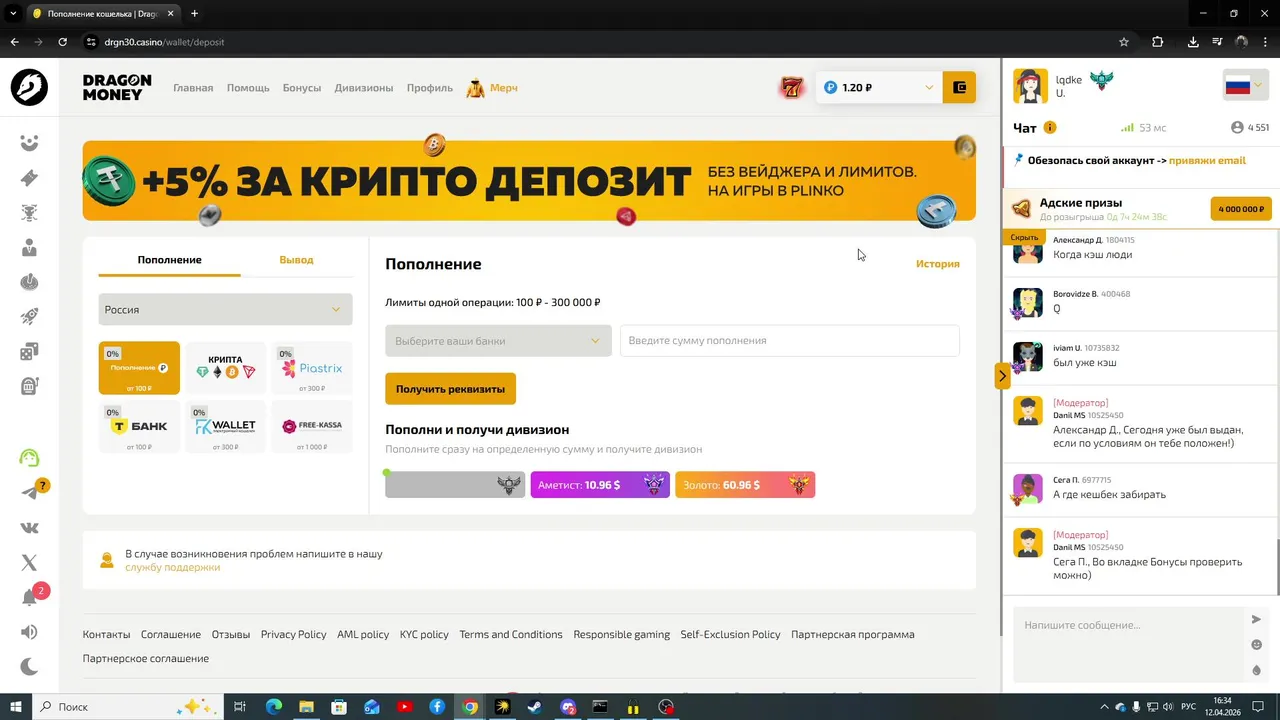Select the T-Банк payment method

point(139,427)
